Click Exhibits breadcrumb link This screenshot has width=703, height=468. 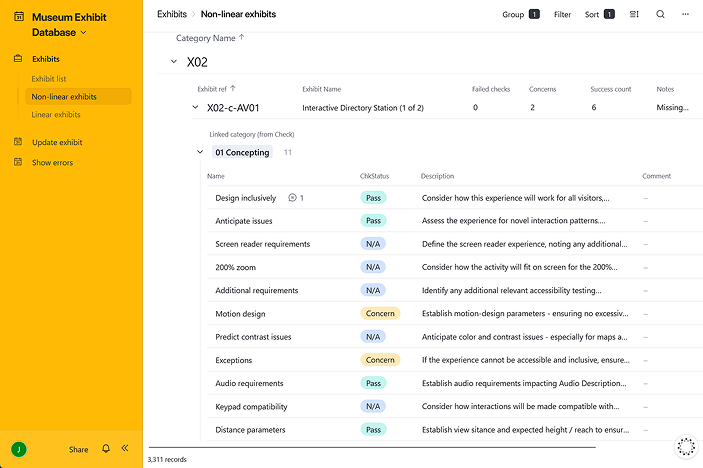coord(172,14)
